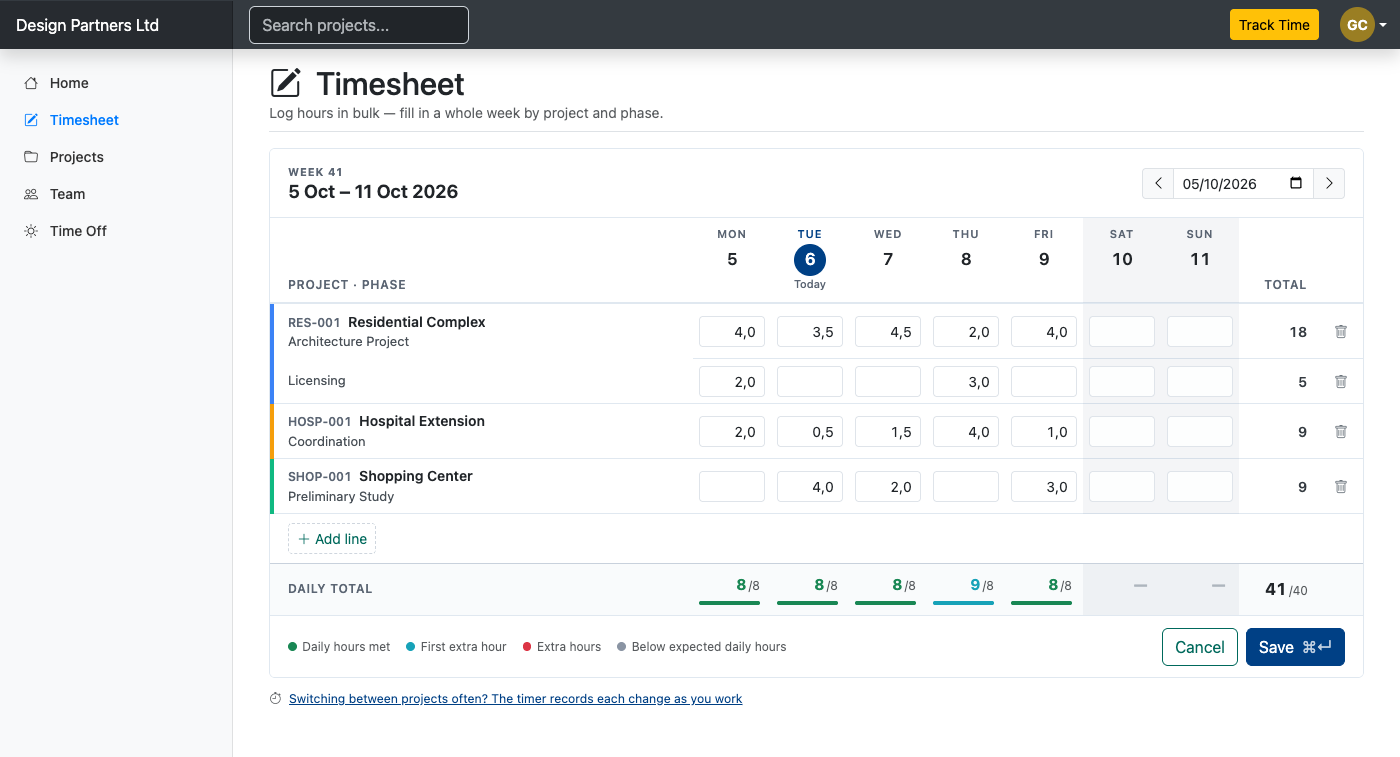Click the First extra hour legend entry

(458, 647)
